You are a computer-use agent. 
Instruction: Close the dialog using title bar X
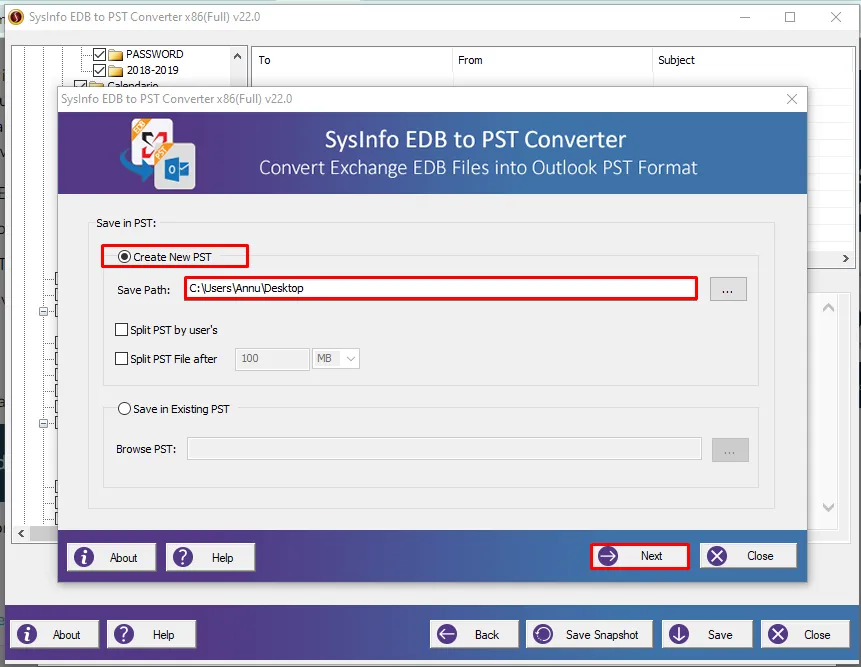(x=792, y=99)
